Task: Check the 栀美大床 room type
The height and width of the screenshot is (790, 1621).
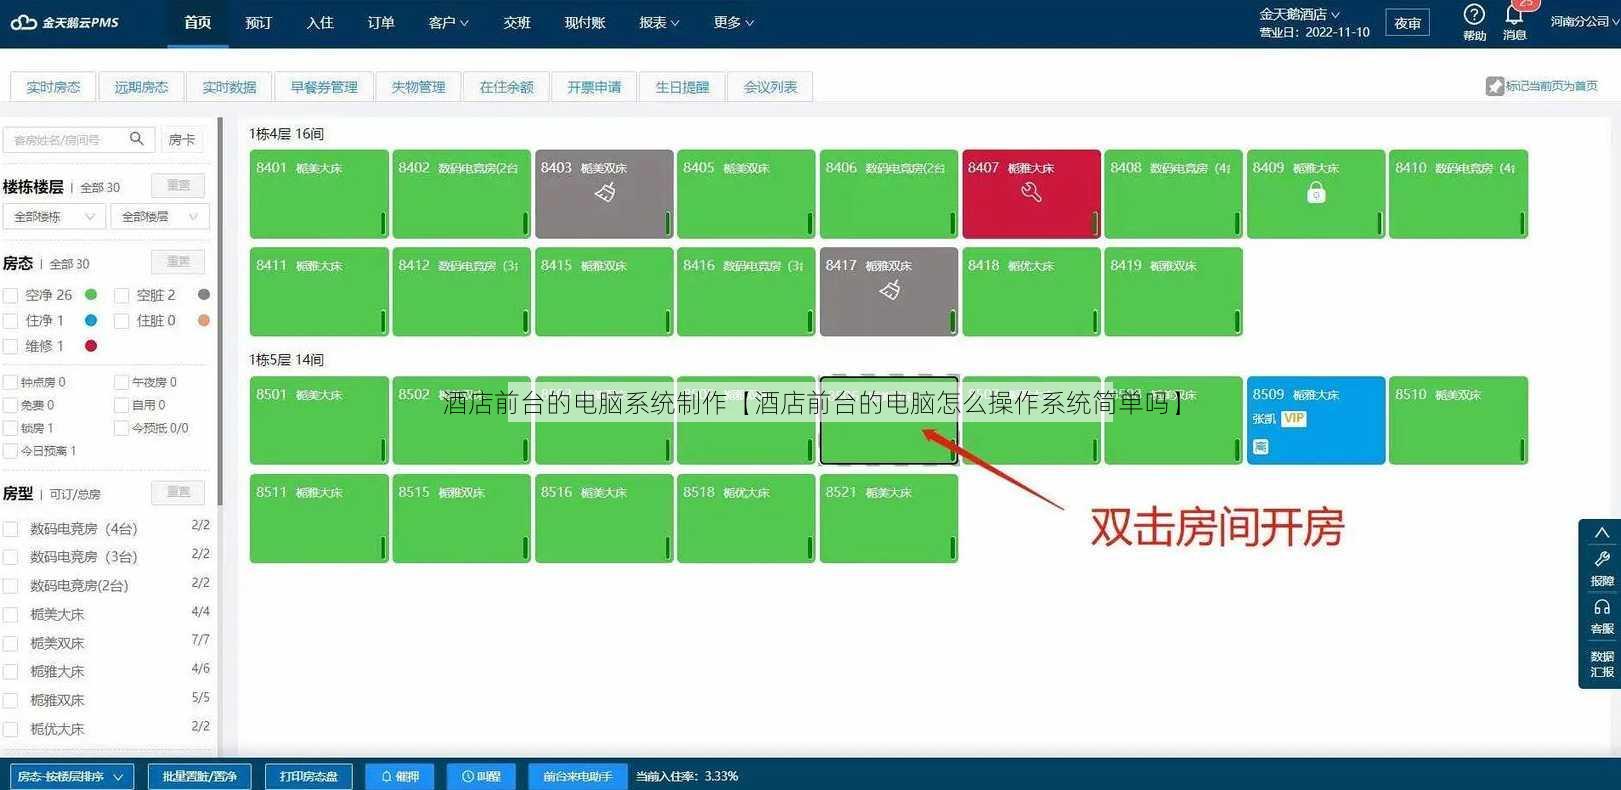Action: (11, 615)
